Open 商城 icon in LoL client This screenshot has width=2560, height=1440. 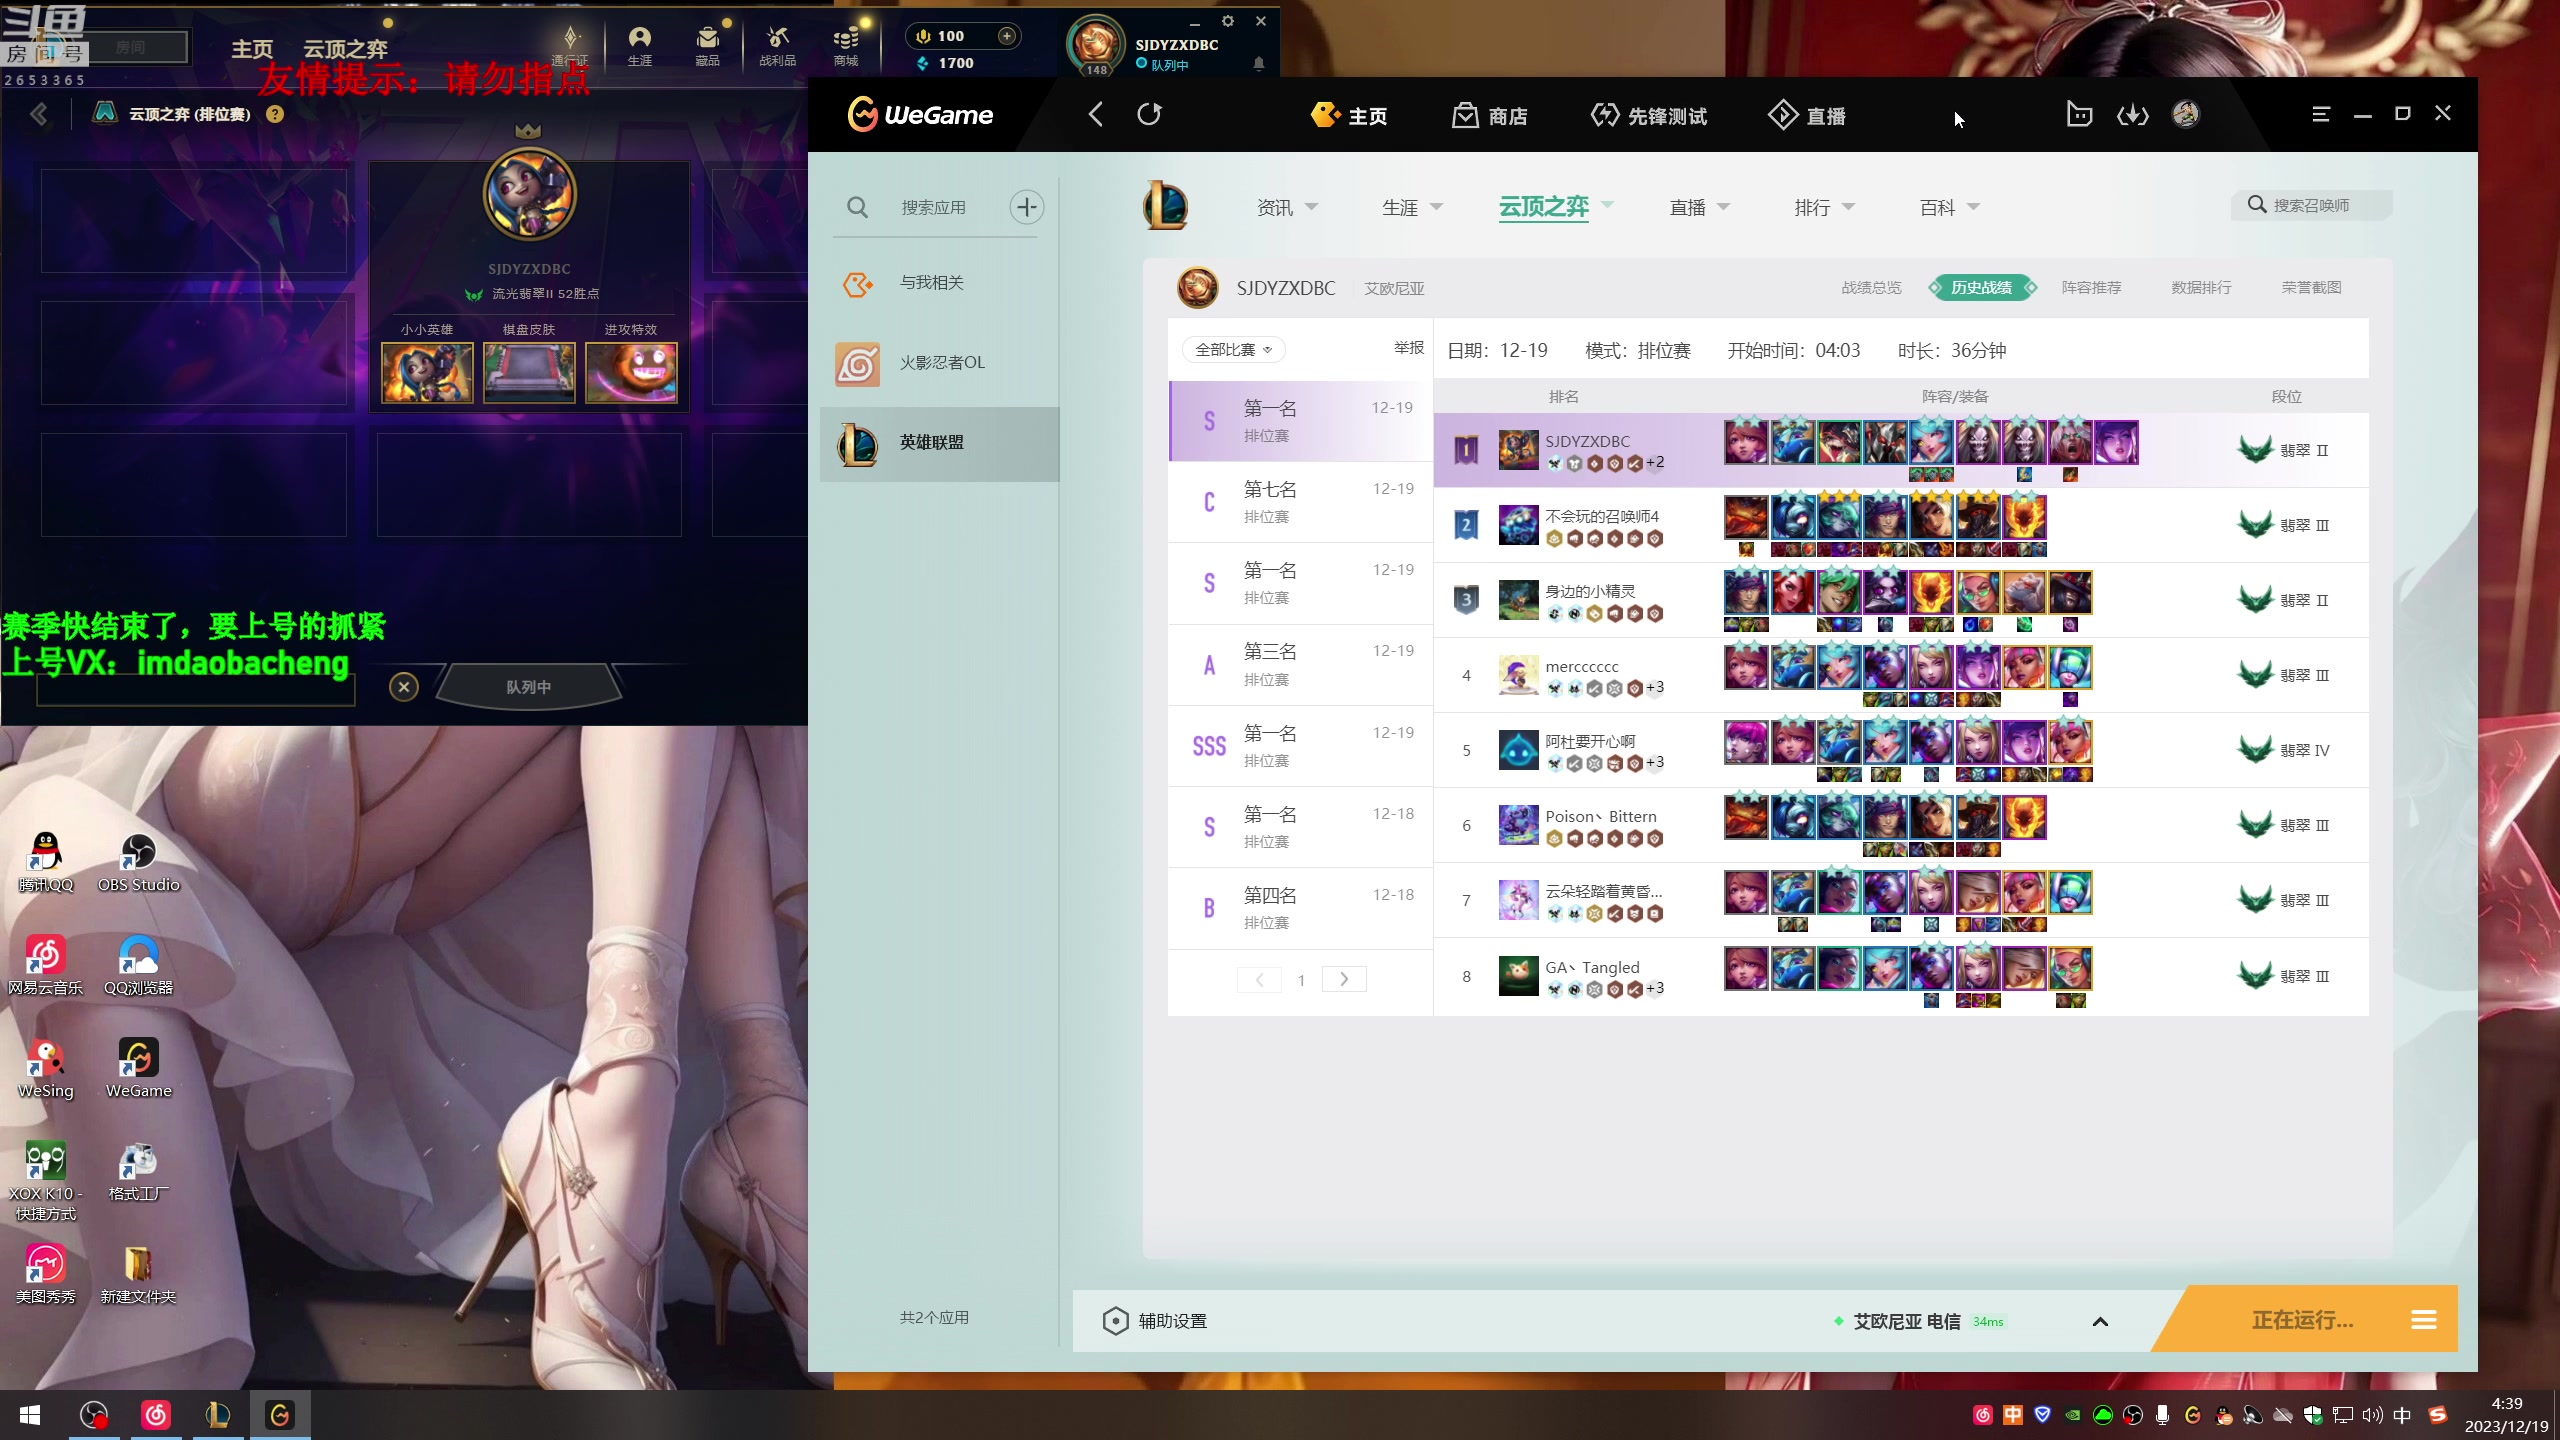846,46
